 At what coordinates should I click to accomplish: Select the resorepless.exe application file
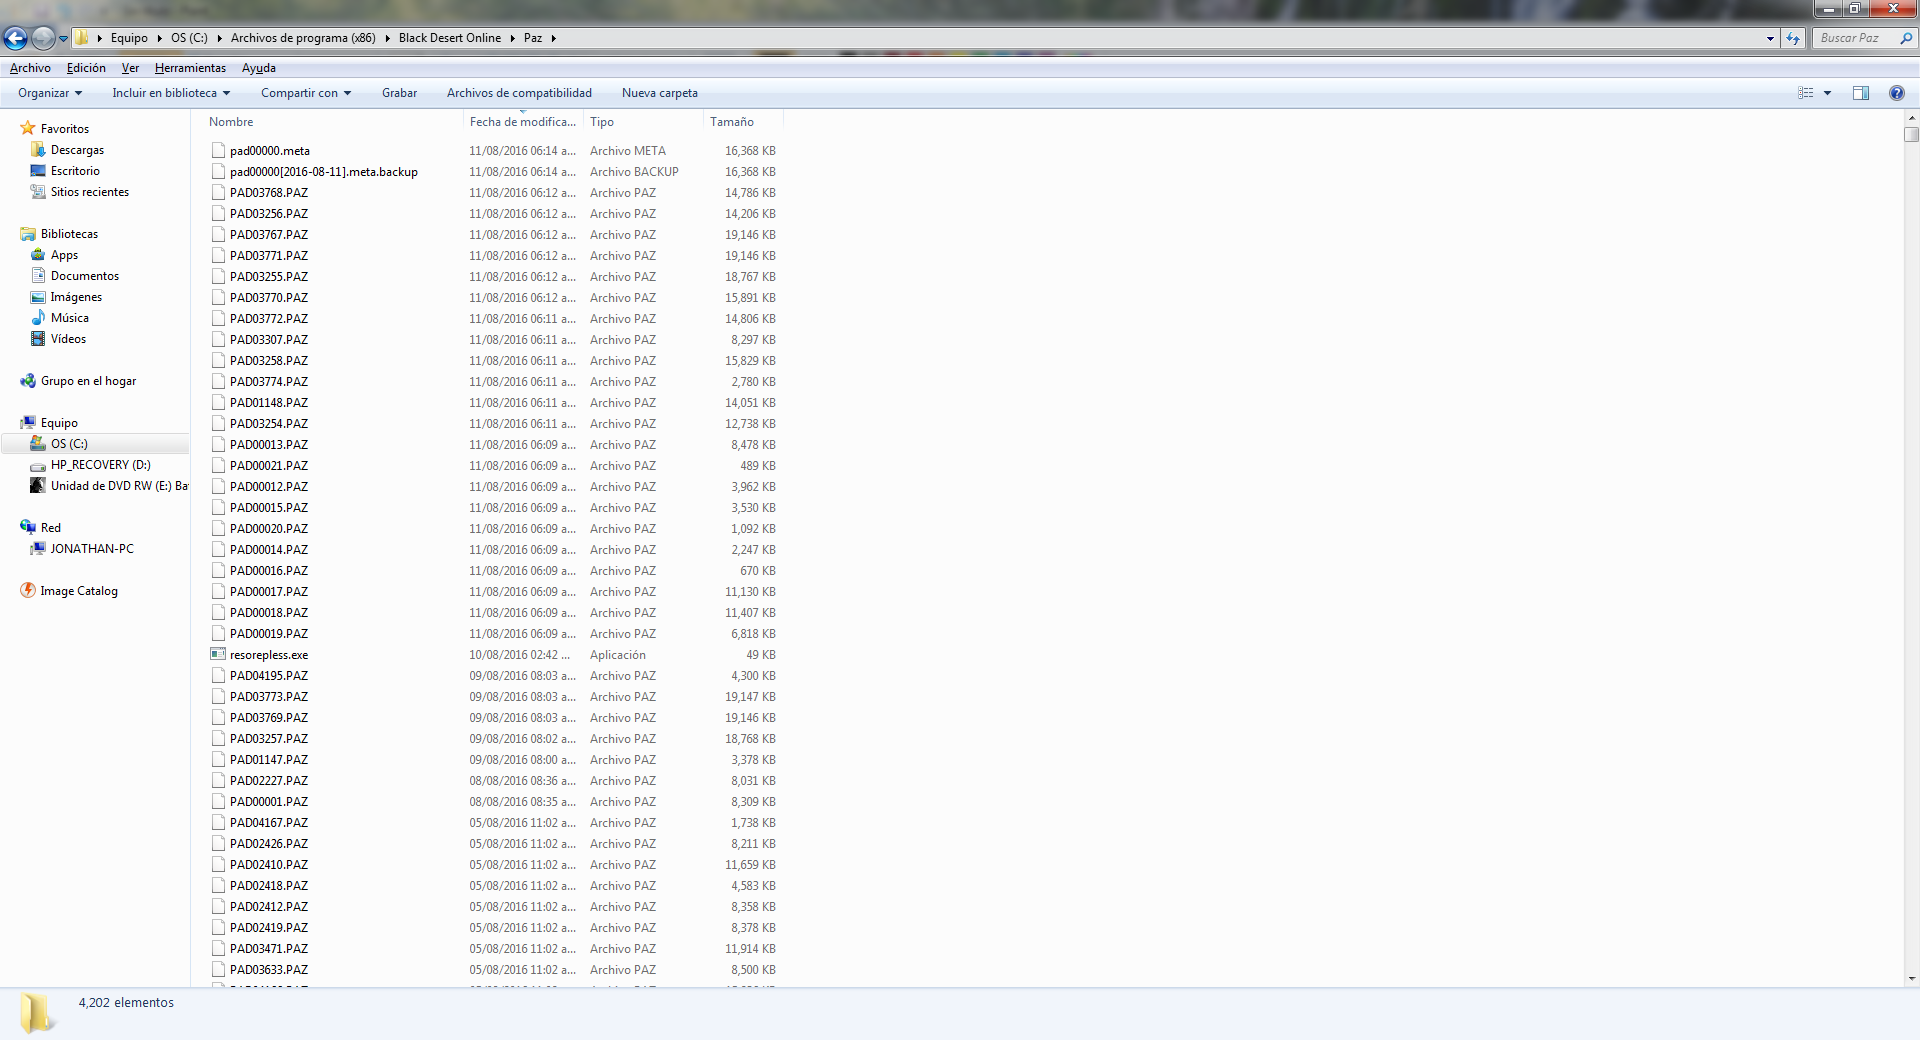point(268,655)
